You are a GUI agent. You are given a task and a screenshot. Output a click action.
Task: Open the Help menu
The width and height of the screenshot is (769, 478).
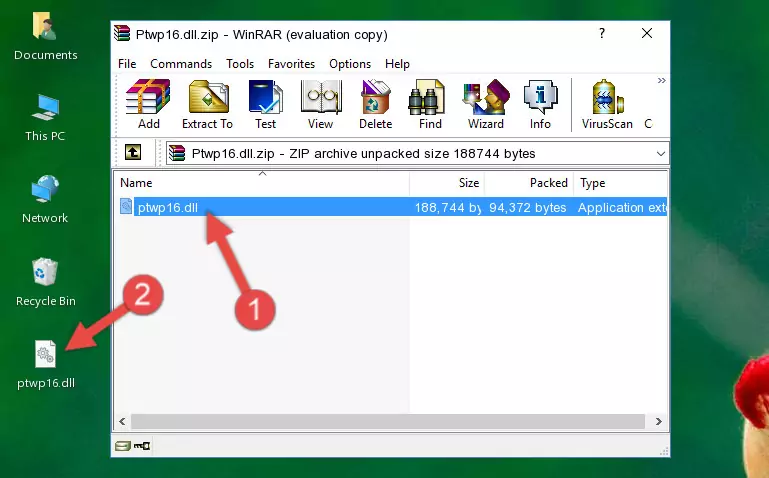pos(397,64)
